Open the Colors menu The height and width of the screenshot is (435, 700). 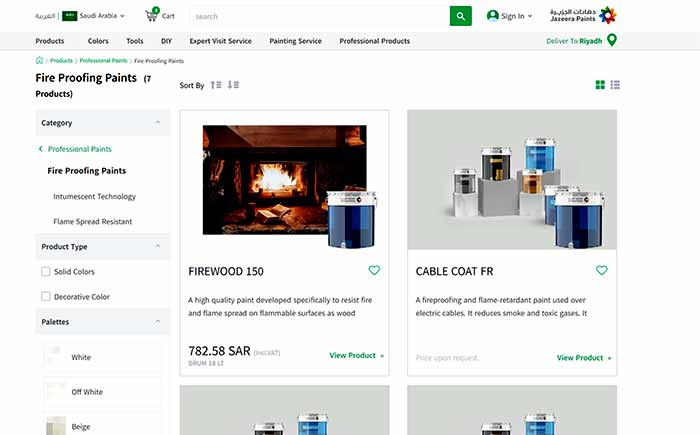(x=98, y=41)
